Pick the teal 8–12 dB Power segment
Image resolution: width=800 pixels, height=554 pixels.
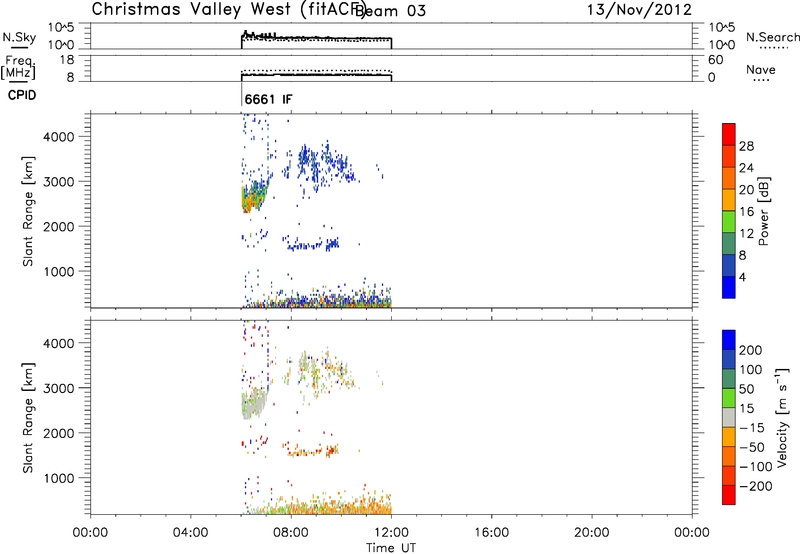pos(729,243)
